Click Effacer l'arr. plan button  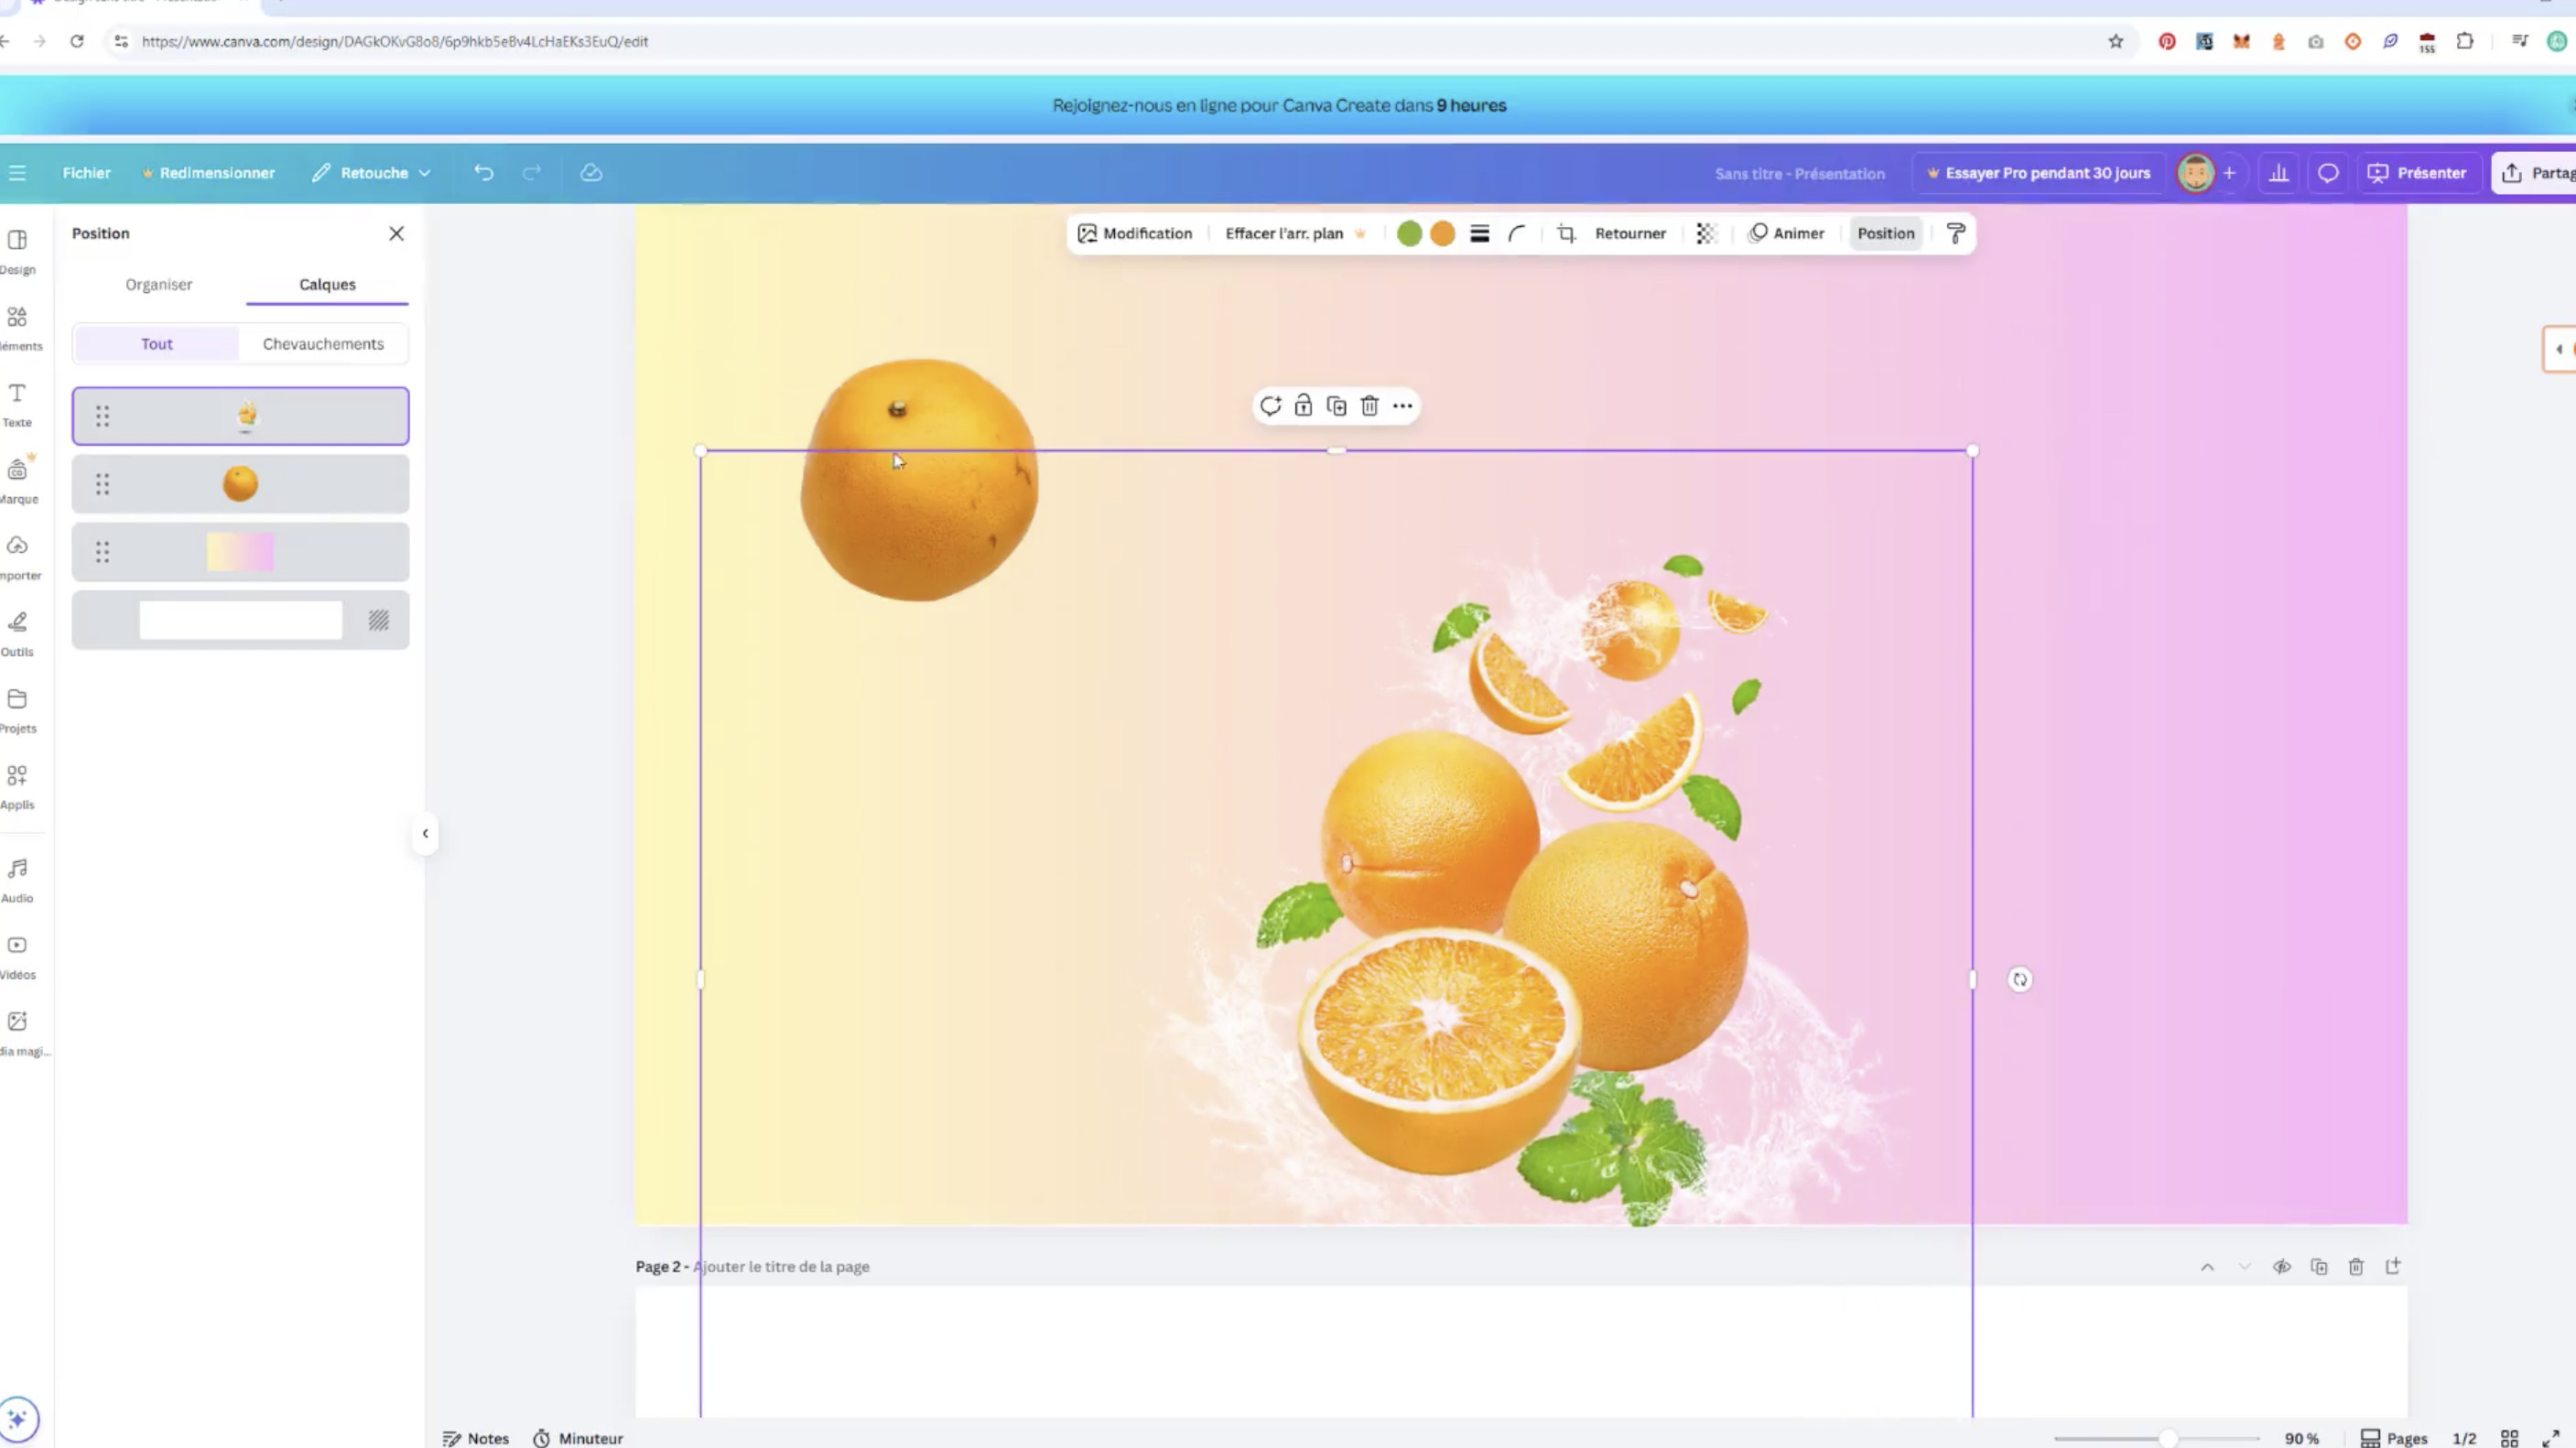pos(1295,234)
